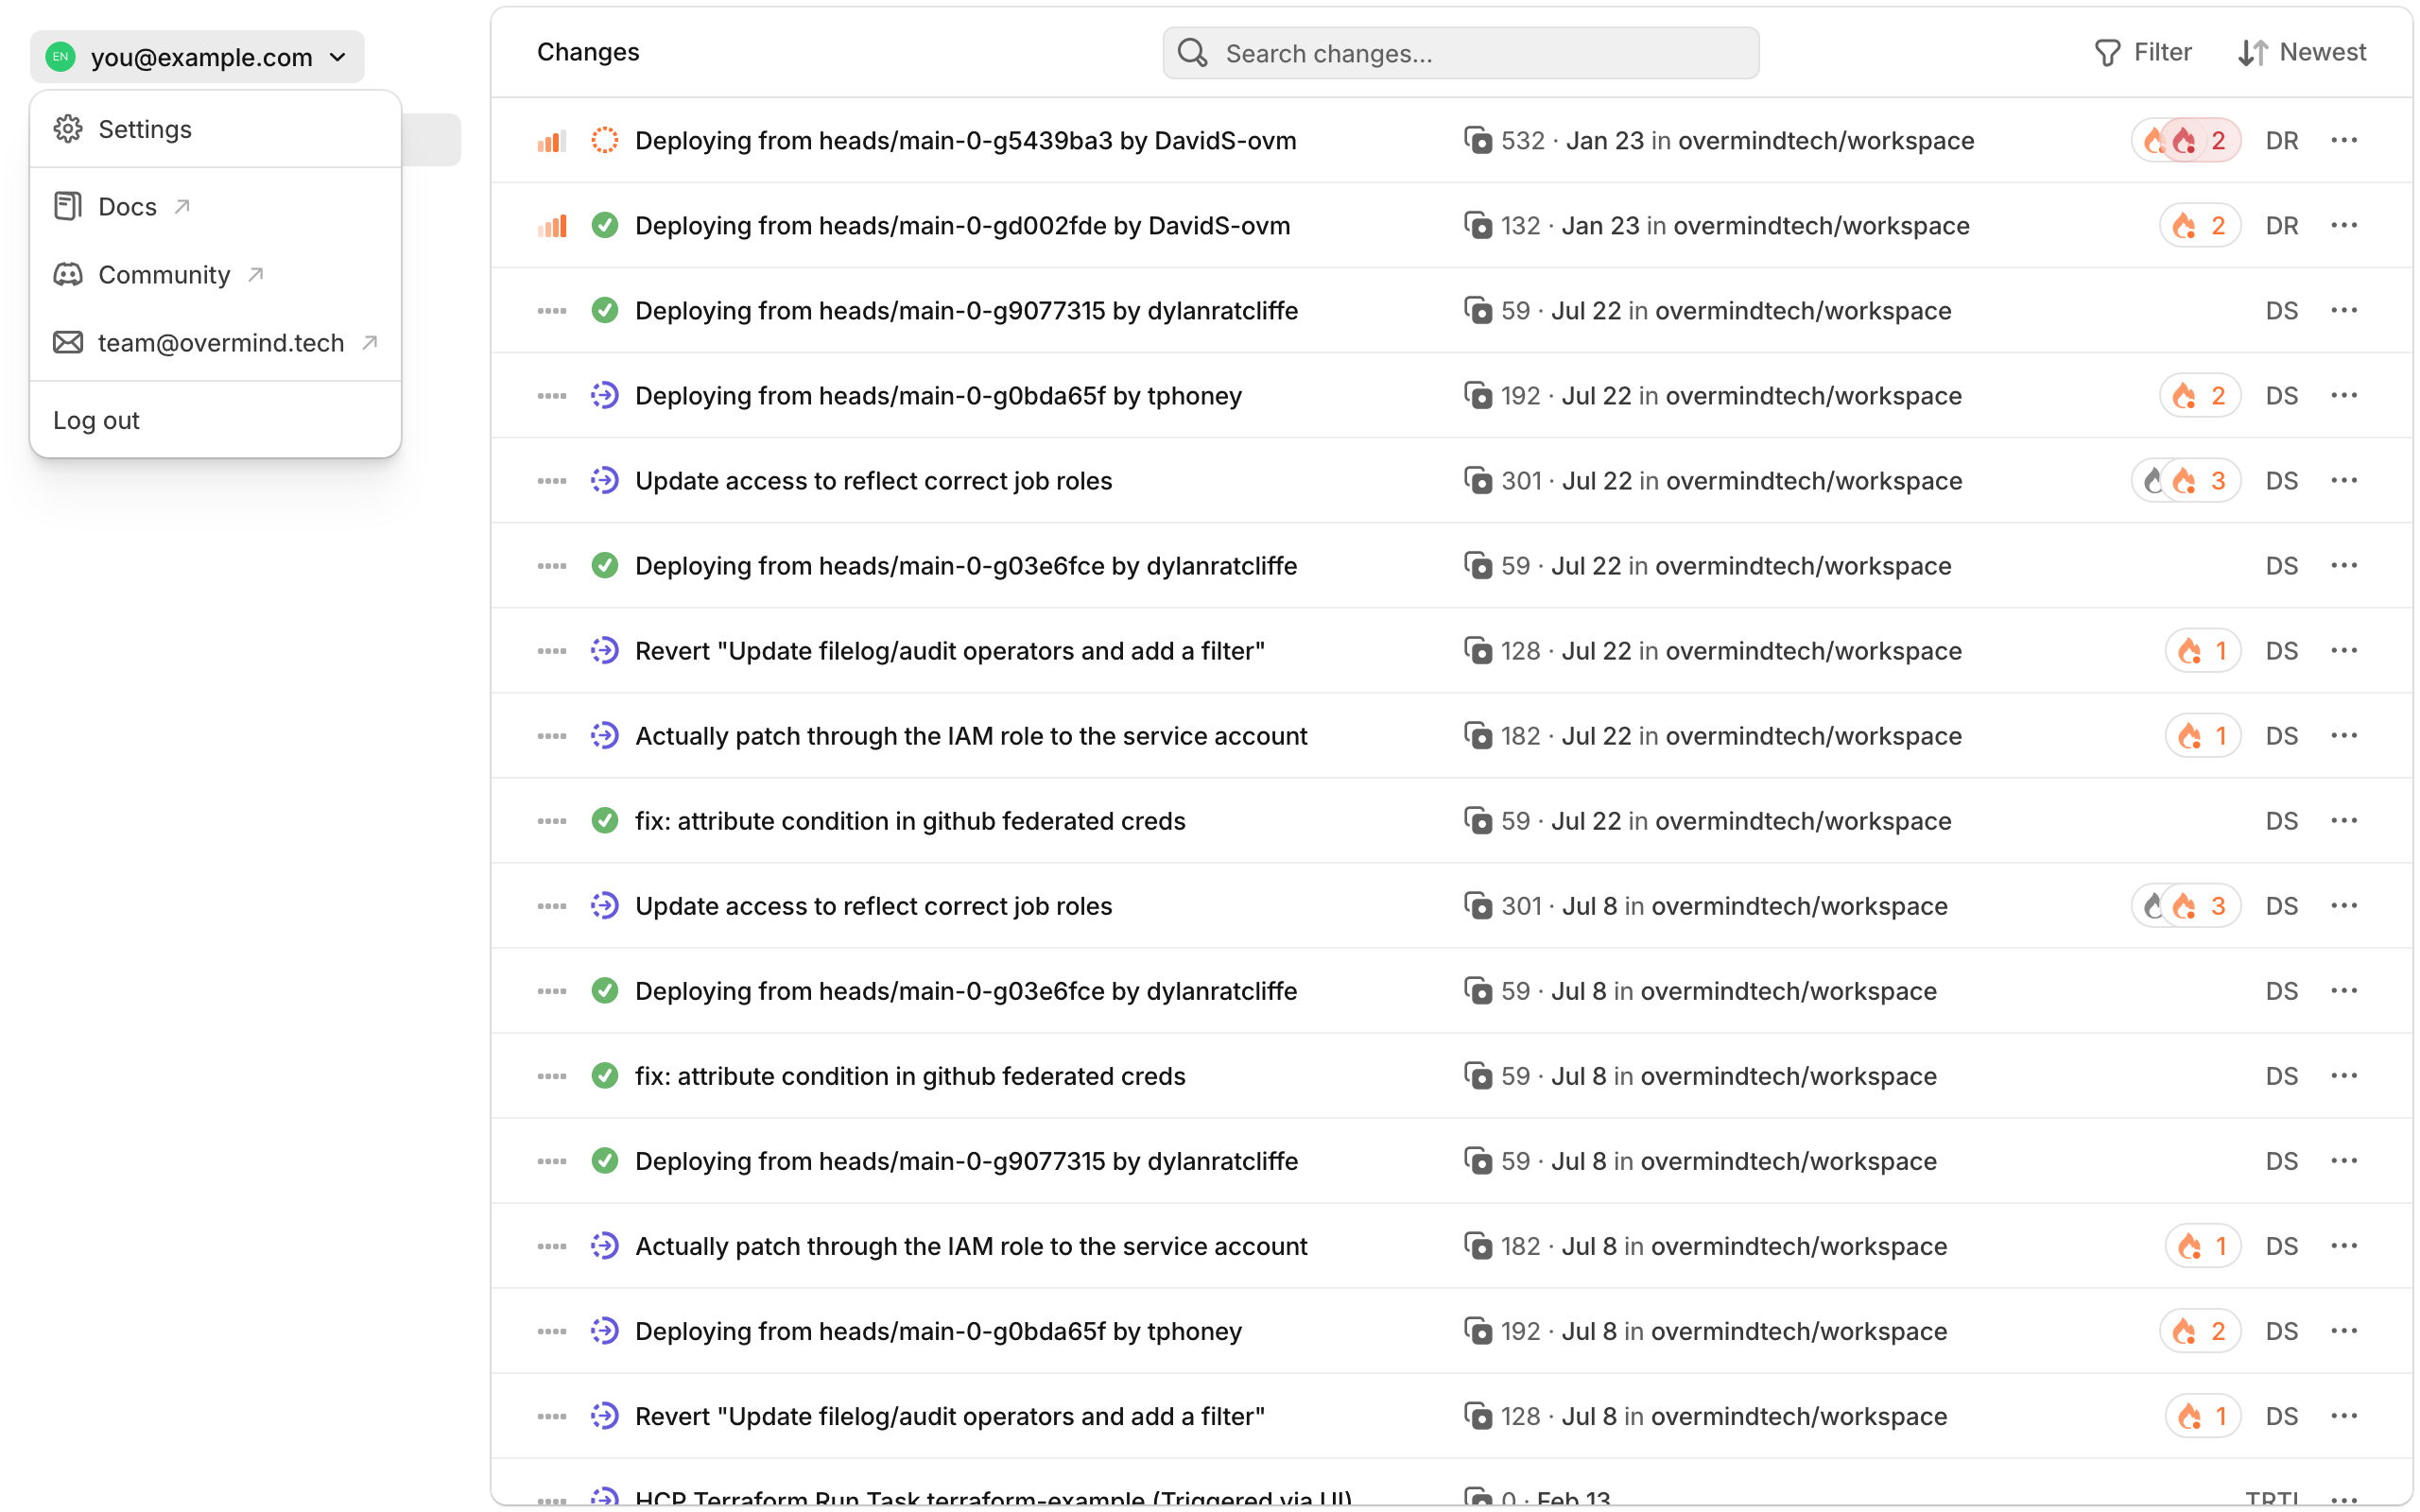Click the orange progress spinner on g5439ba3 deploy
Image resolution: width=2420 pixels, height=1512 pixels.
point(605,140)
